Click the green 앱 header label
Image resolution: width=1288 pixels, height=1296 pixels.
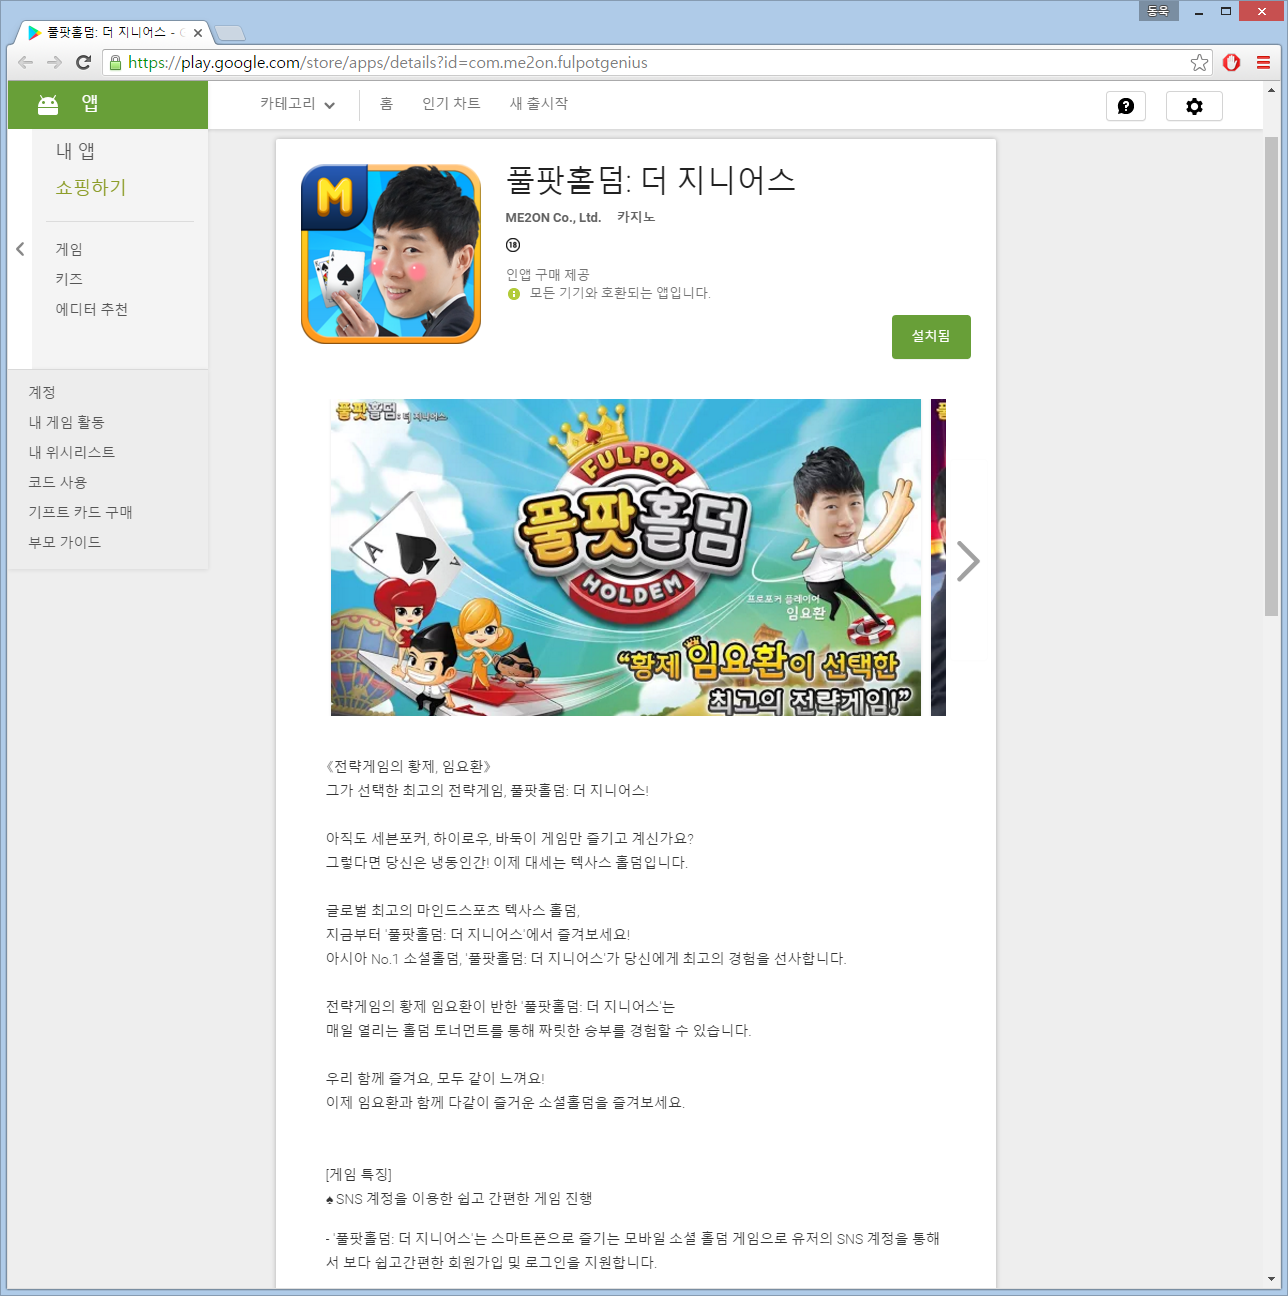pos(90,103)
